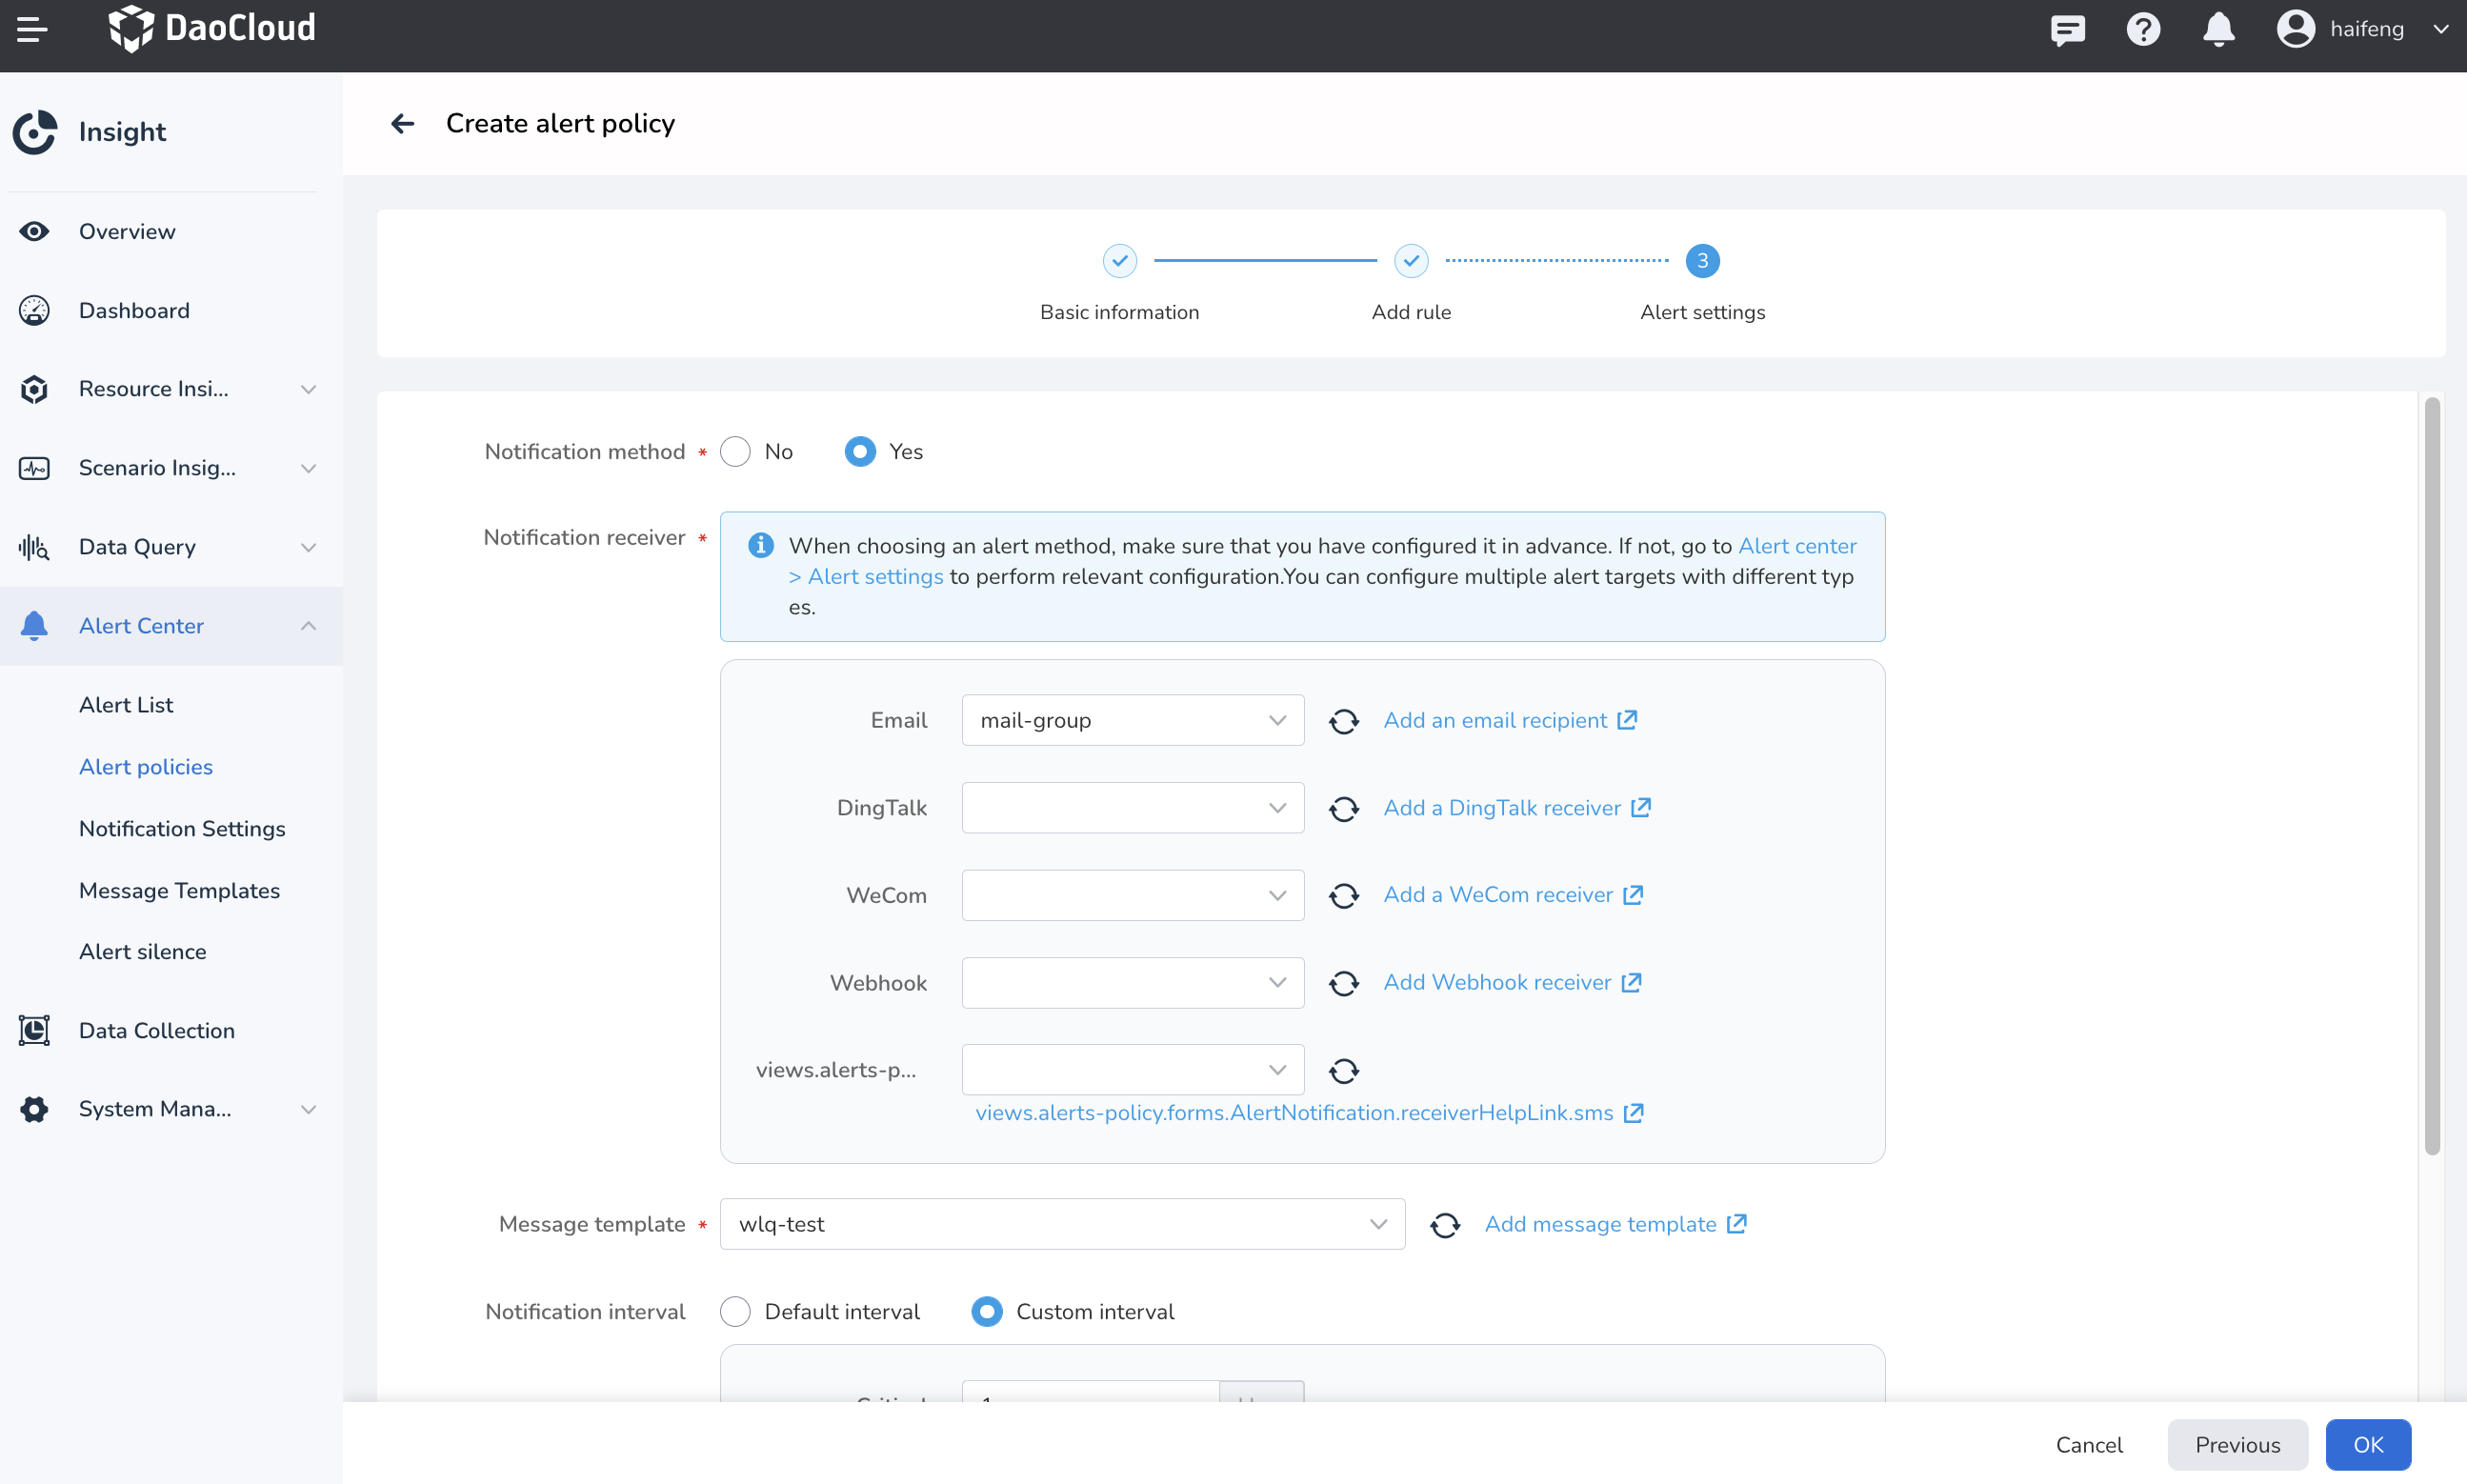Click the haifeng user avatar icon

click(2295, 29)
